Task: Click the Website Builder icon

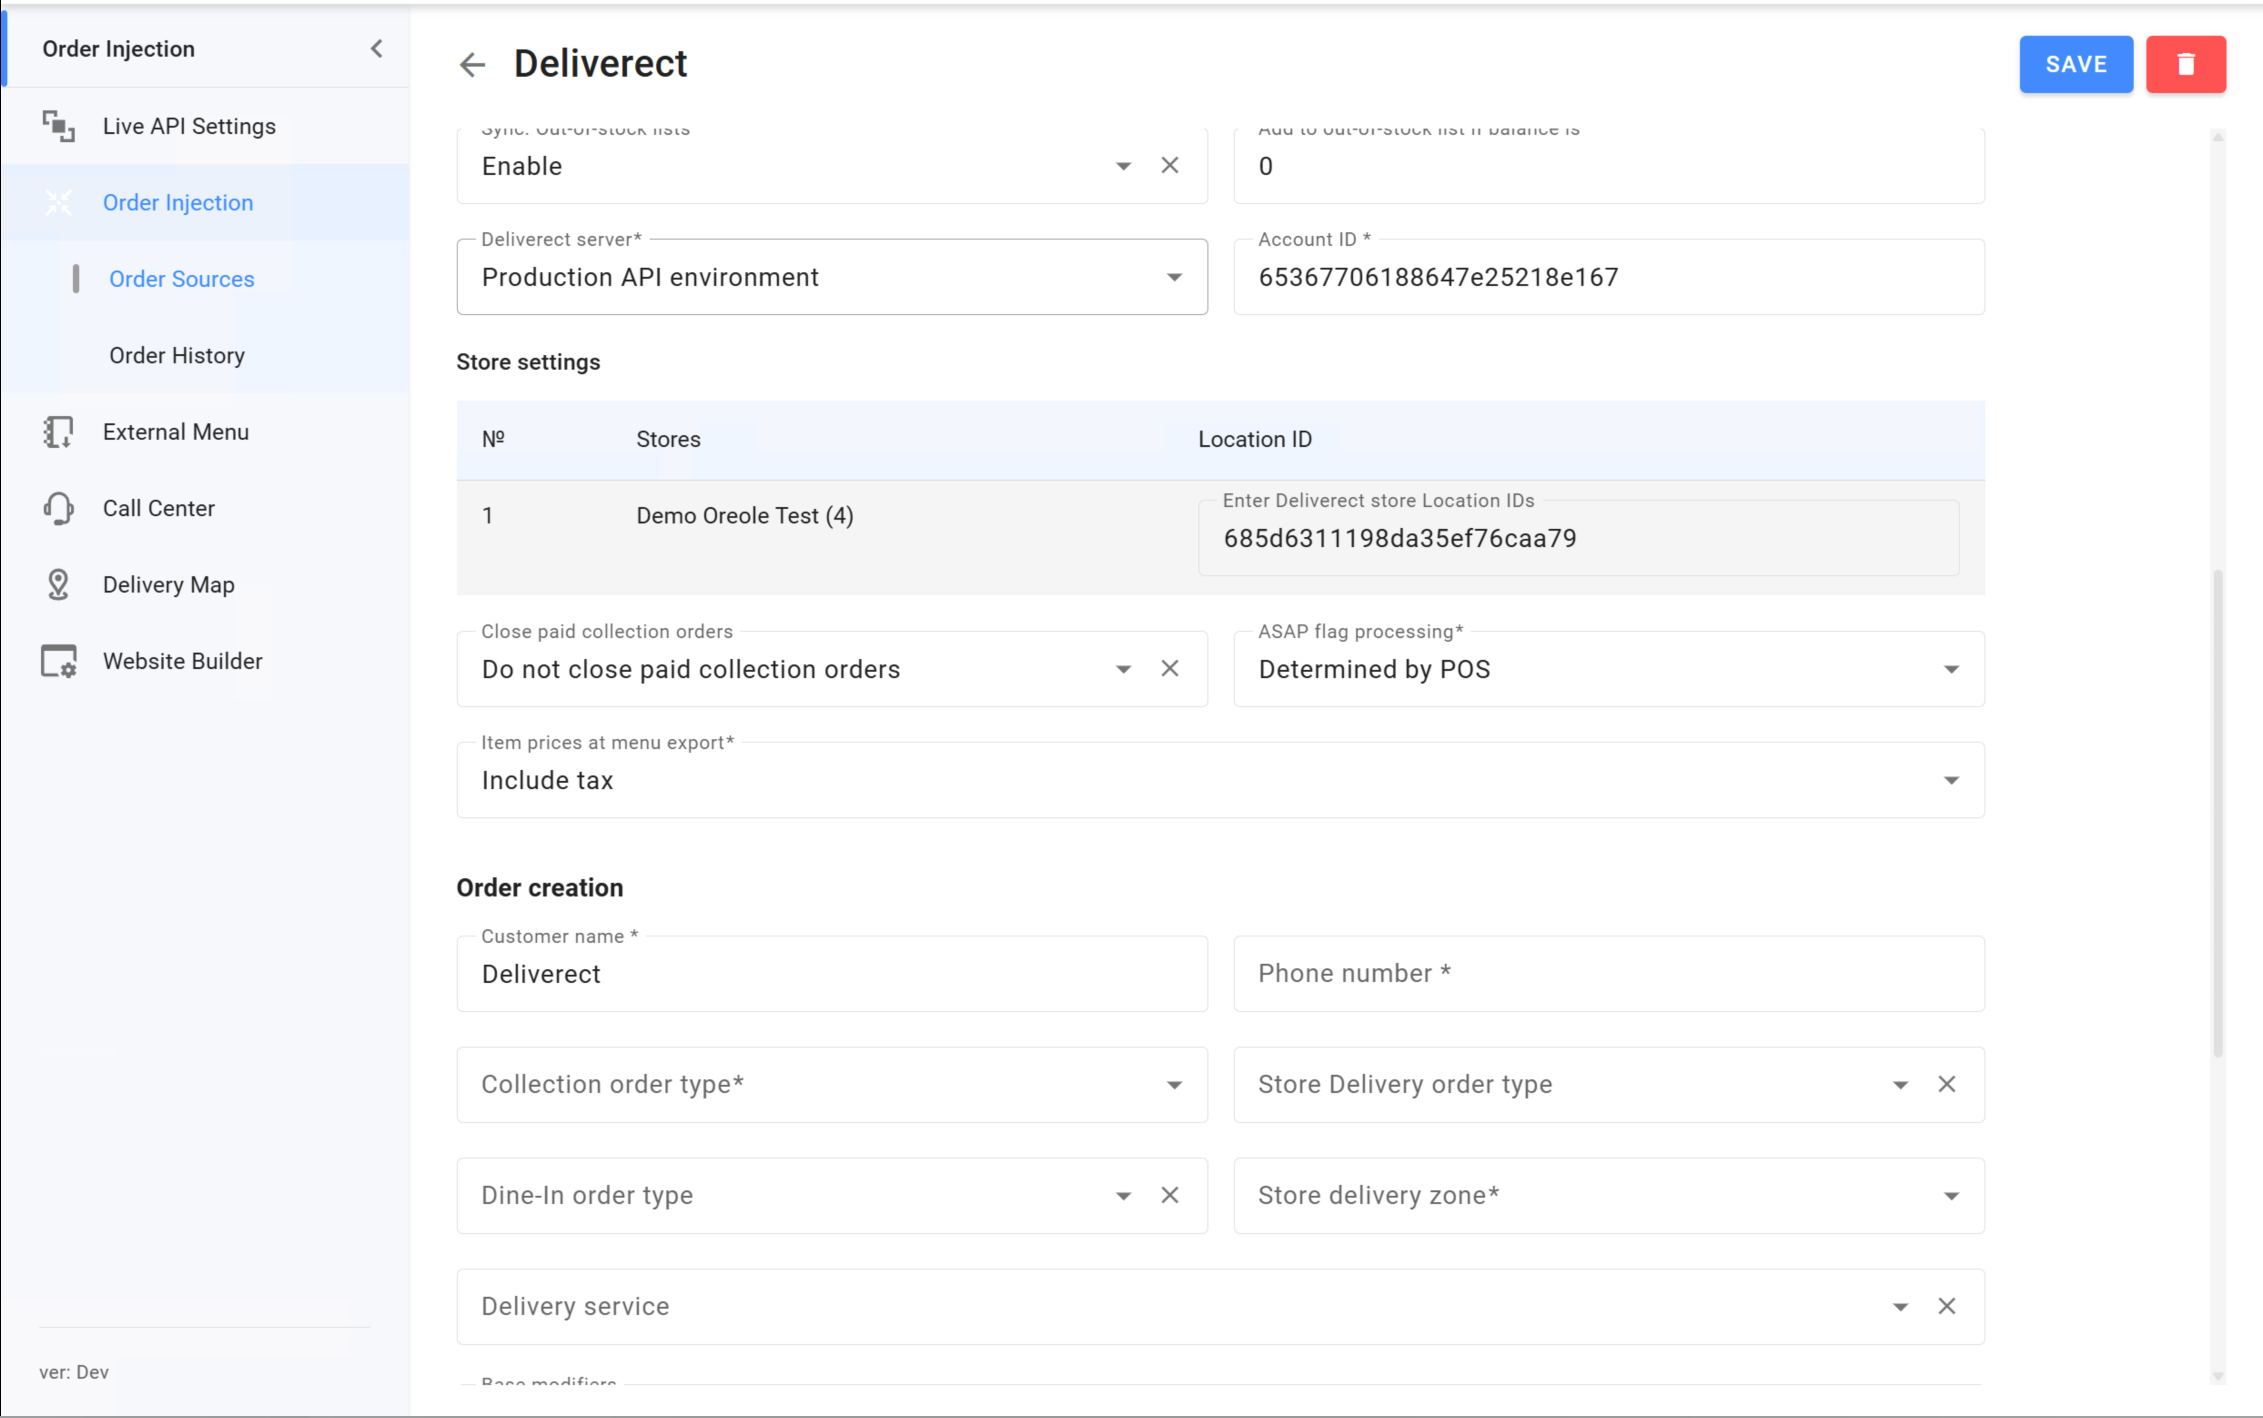Action: point(58,661)
